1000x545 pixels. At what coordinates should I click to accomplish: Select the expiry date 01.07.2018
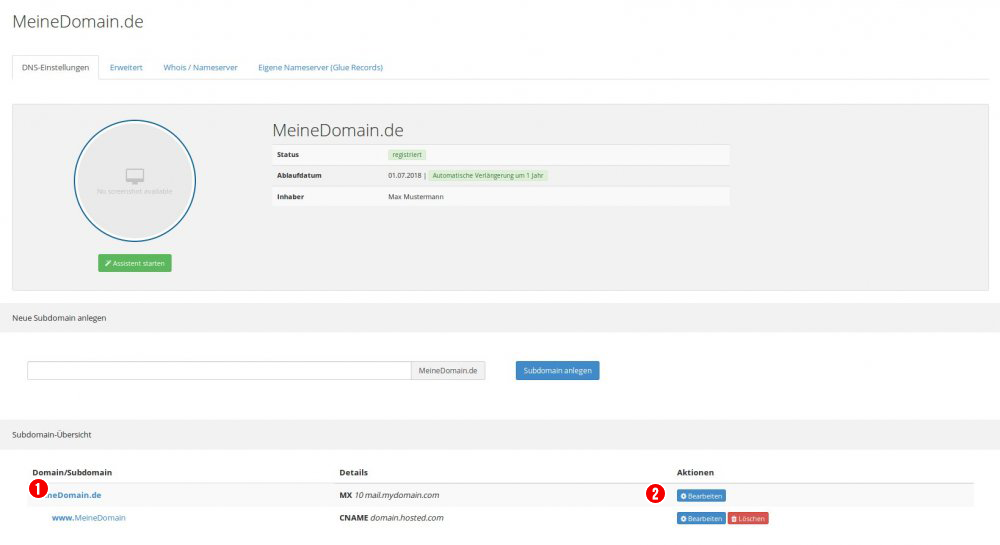(404, 175)
